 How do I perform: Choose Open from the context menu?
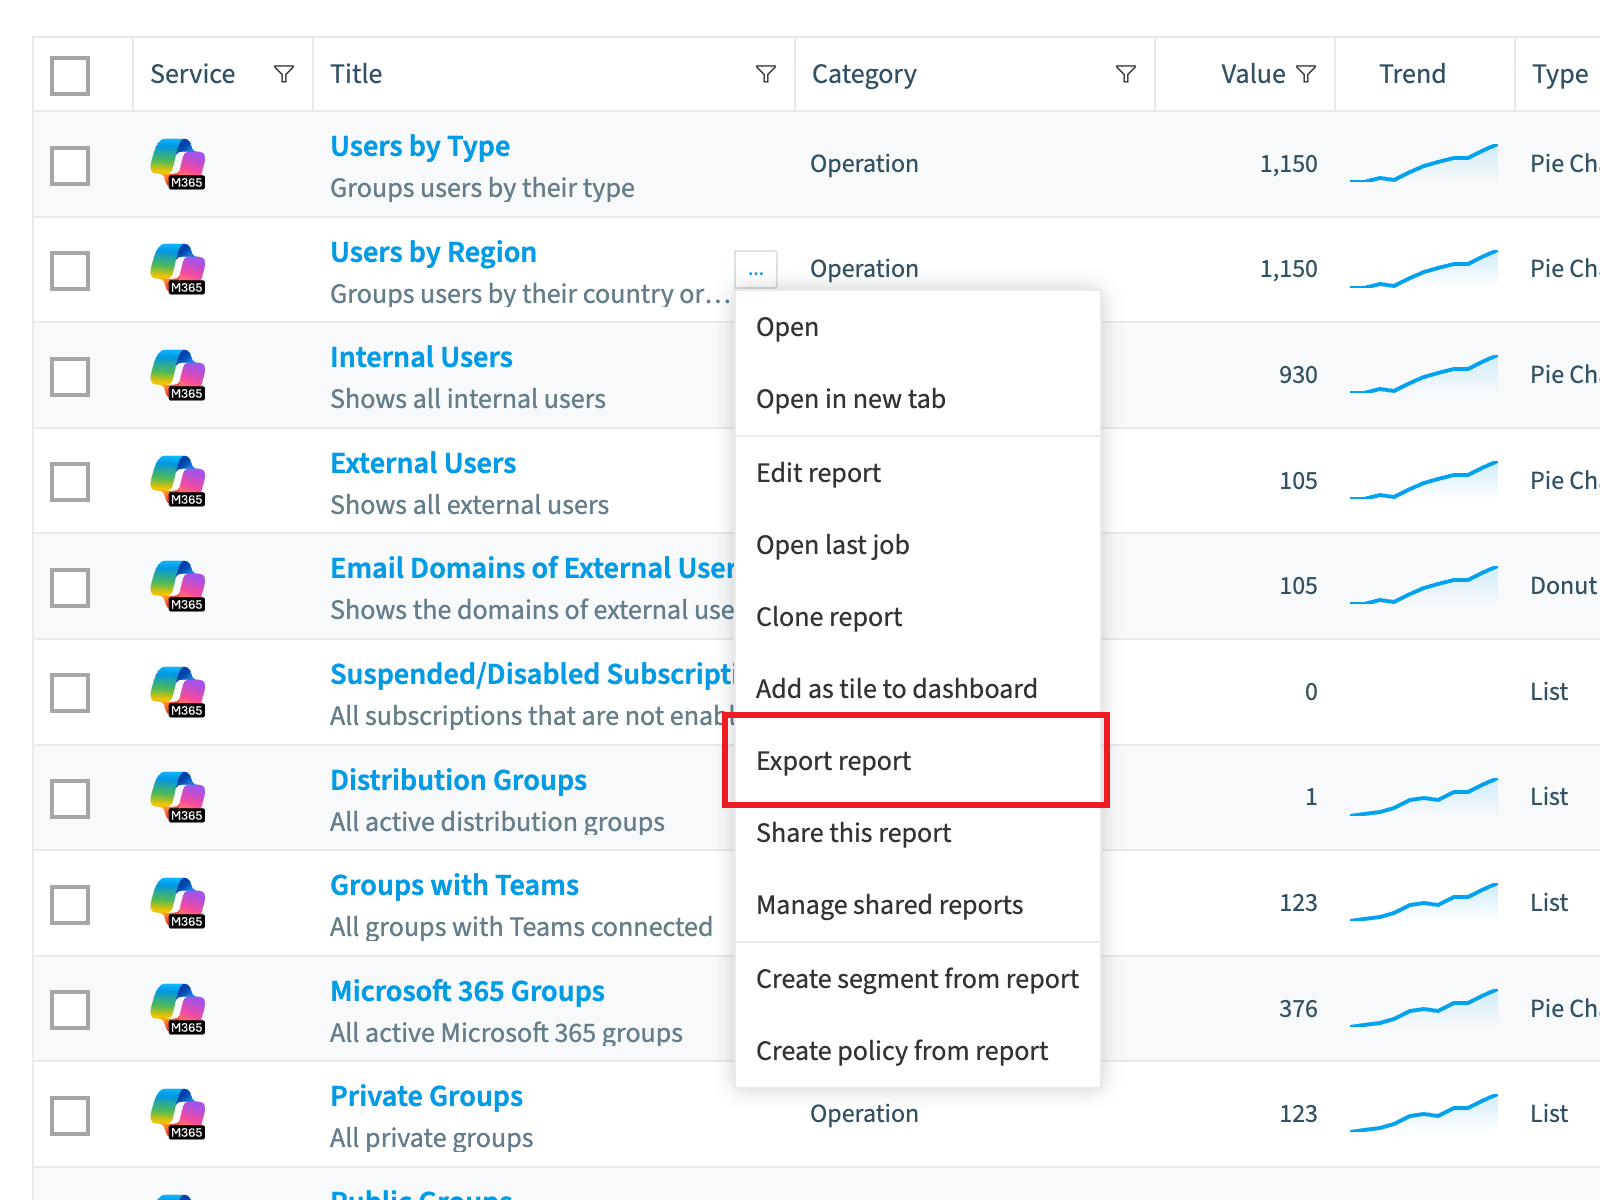pyautogui.click(x=918, y=327)
